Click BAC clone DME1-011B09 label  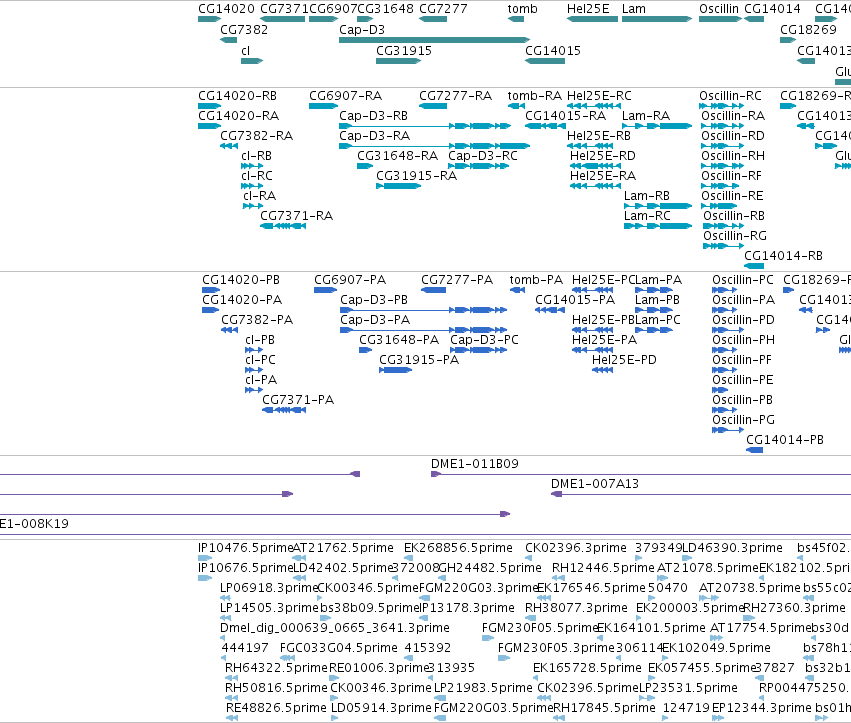pyautogui.click(x=474, y=464)
